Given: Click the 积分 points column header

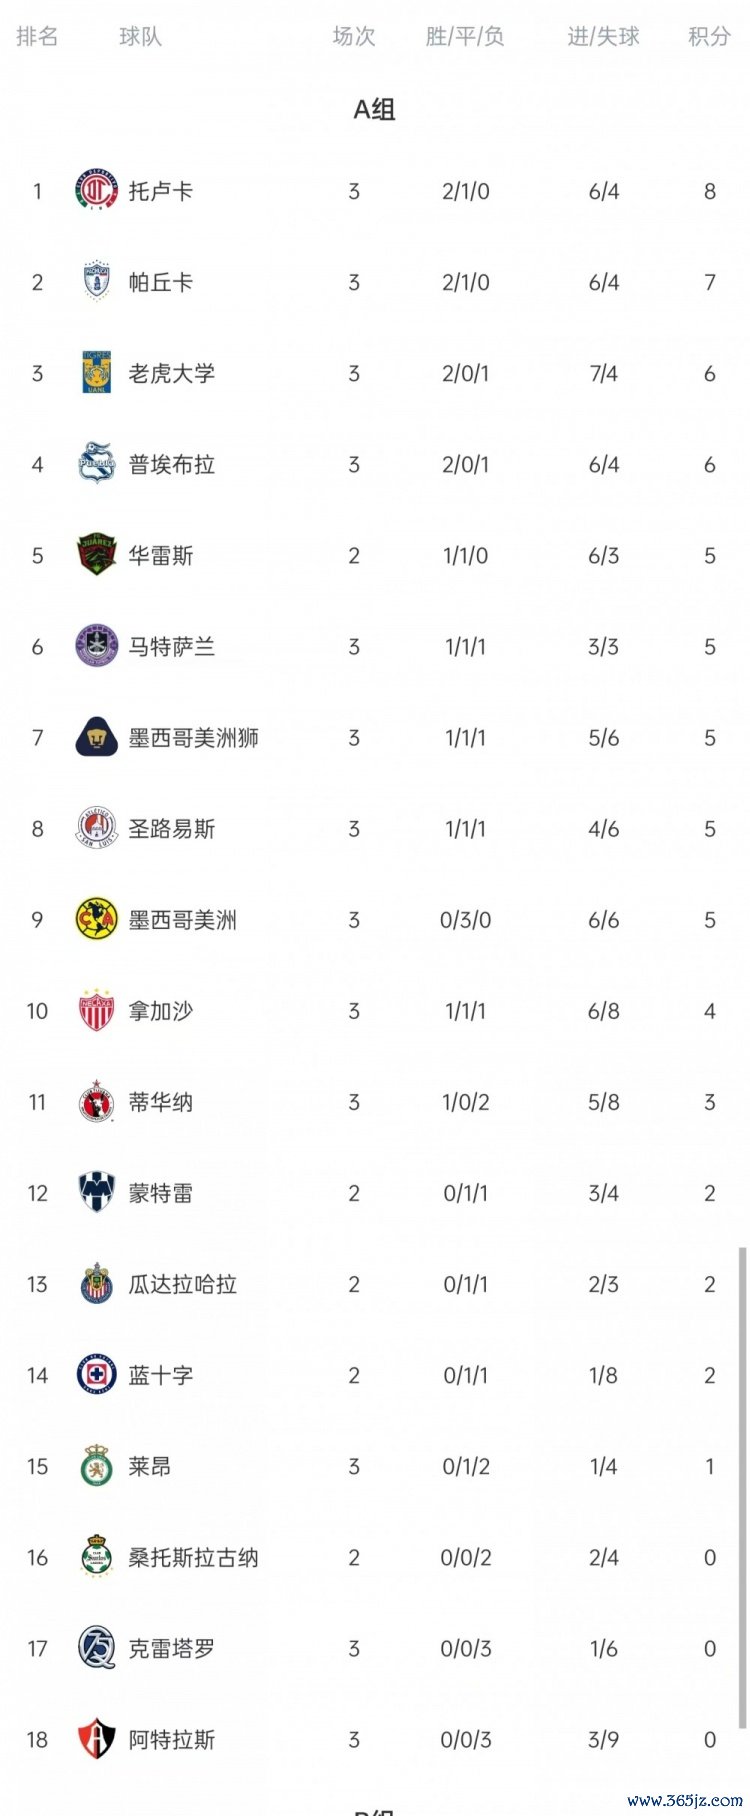Looking at the screenshot, I should point(709,37).
